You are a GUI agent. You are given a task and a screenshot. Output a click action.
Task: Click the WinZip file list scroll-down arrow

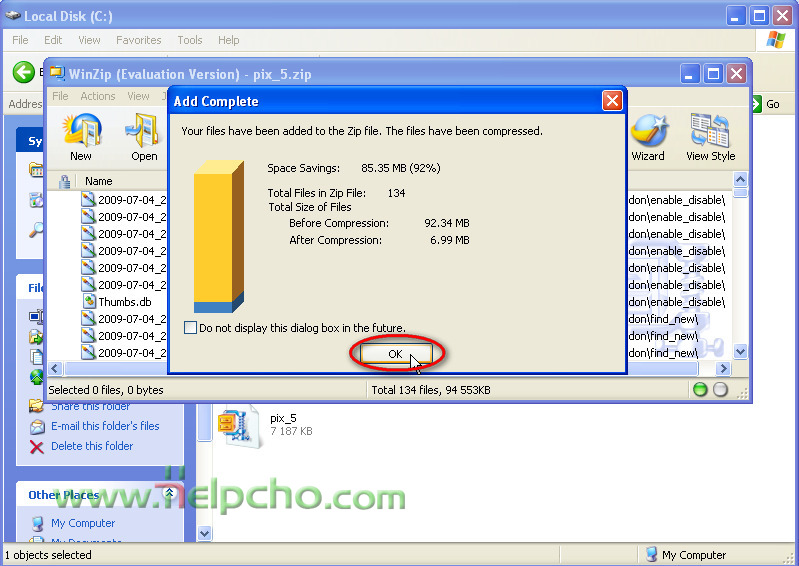click(x=740, y=352)
